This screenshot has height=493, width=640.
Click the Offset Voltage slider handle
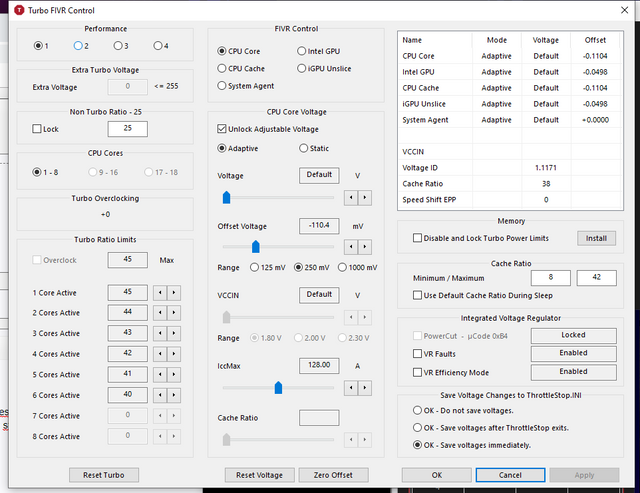click(255, 246)
